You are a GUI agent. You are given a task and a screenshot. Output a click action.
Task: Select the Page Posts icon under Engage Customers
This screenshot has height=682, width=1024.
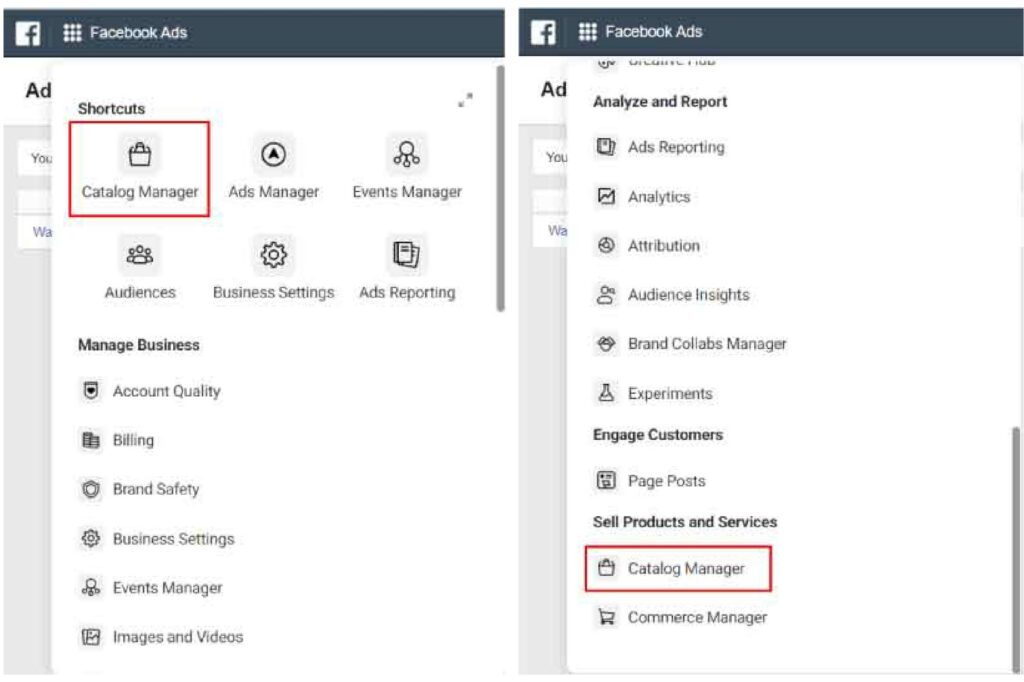607,481
